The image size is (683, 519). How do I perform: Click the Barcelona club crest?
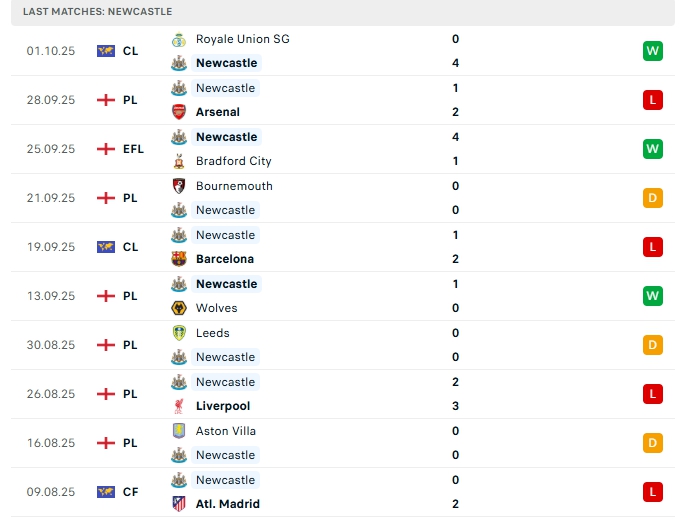(179, 259)
